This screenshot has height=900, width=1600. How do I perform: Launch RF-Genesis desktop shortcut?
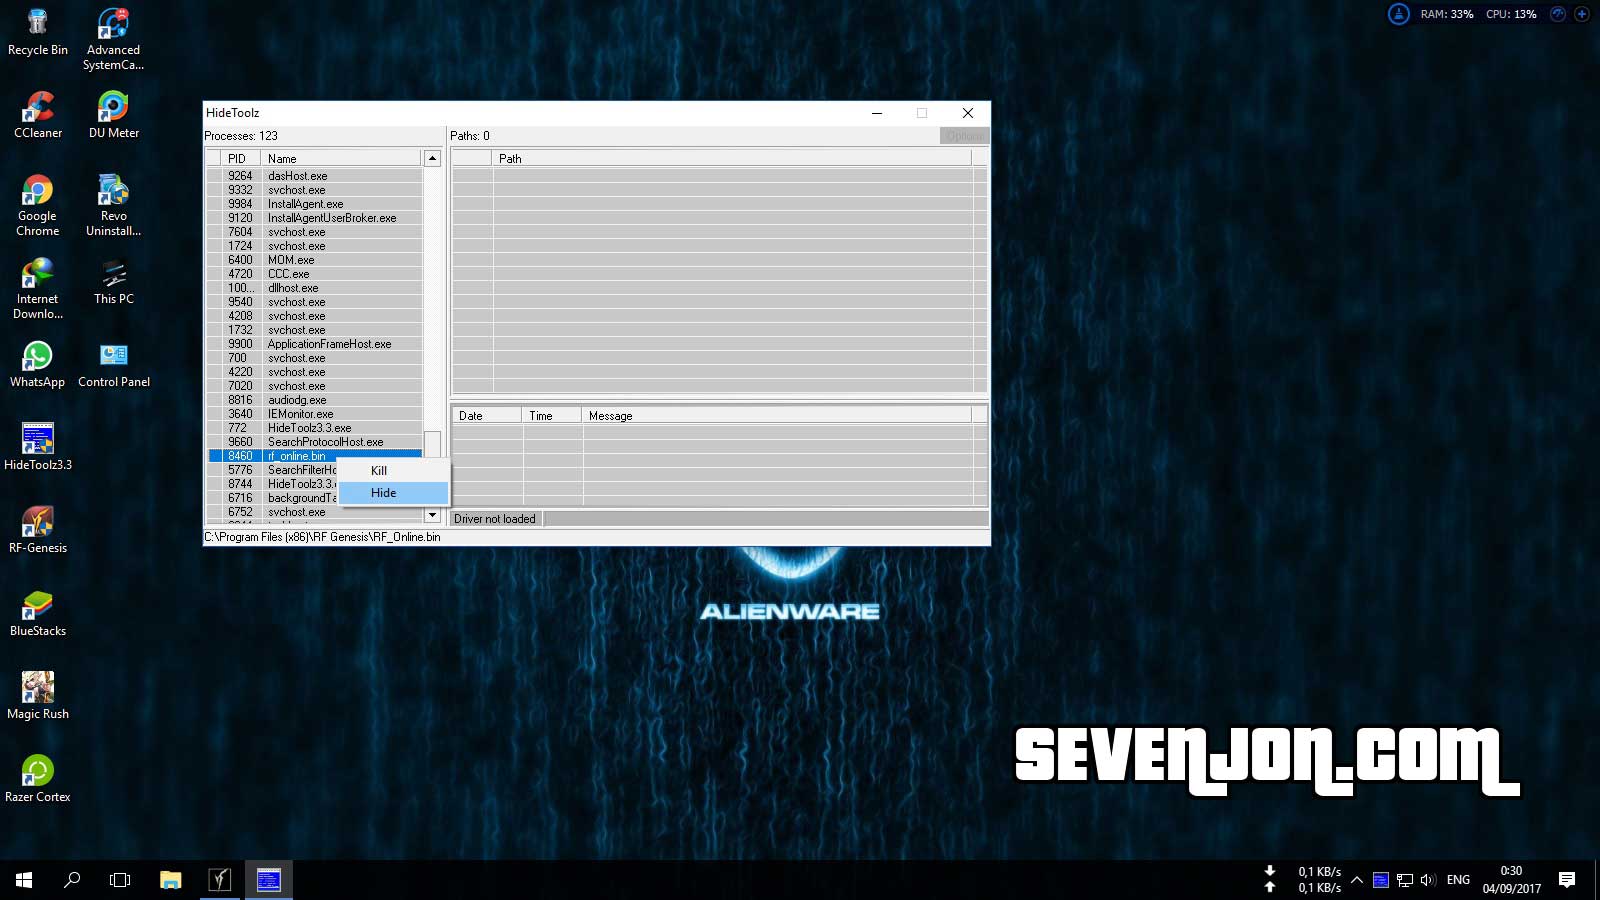pos(38,530)
